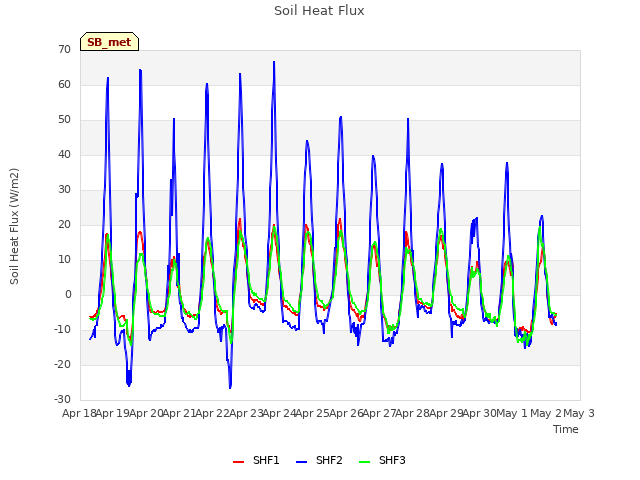Toggle SHF2 series in the legend
This screenshot has height=480, width=640.
(319, 460)
